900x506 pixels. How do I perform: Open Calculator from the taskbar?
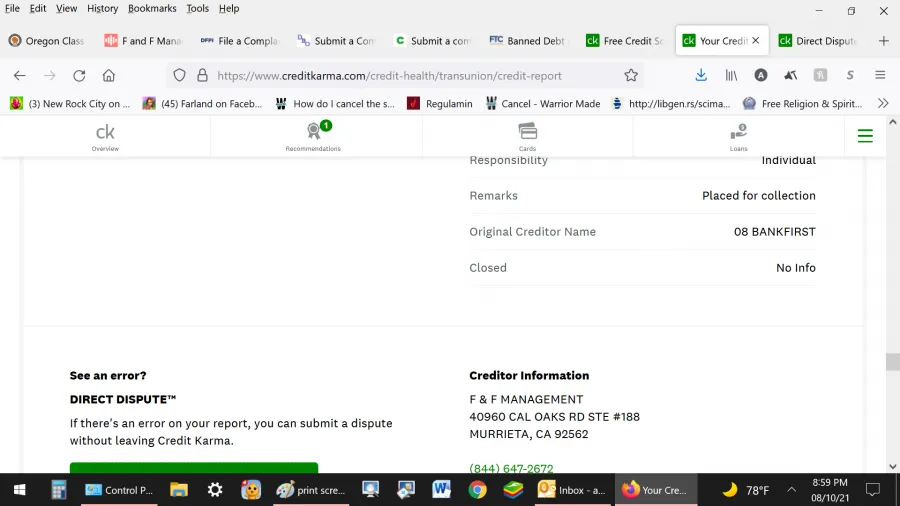click(59, 490)
